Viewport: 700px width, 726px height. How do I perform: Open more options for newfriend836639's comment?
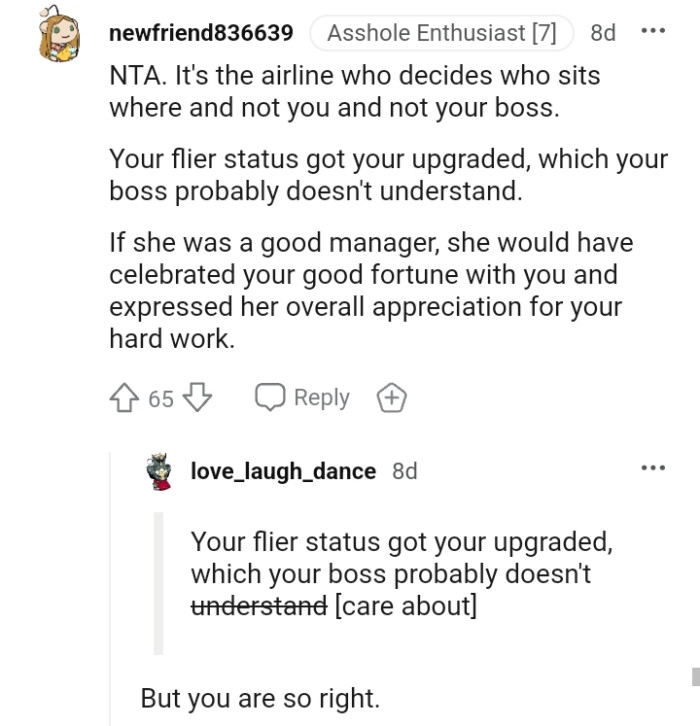pyautogui.click(x=652, y=32)
